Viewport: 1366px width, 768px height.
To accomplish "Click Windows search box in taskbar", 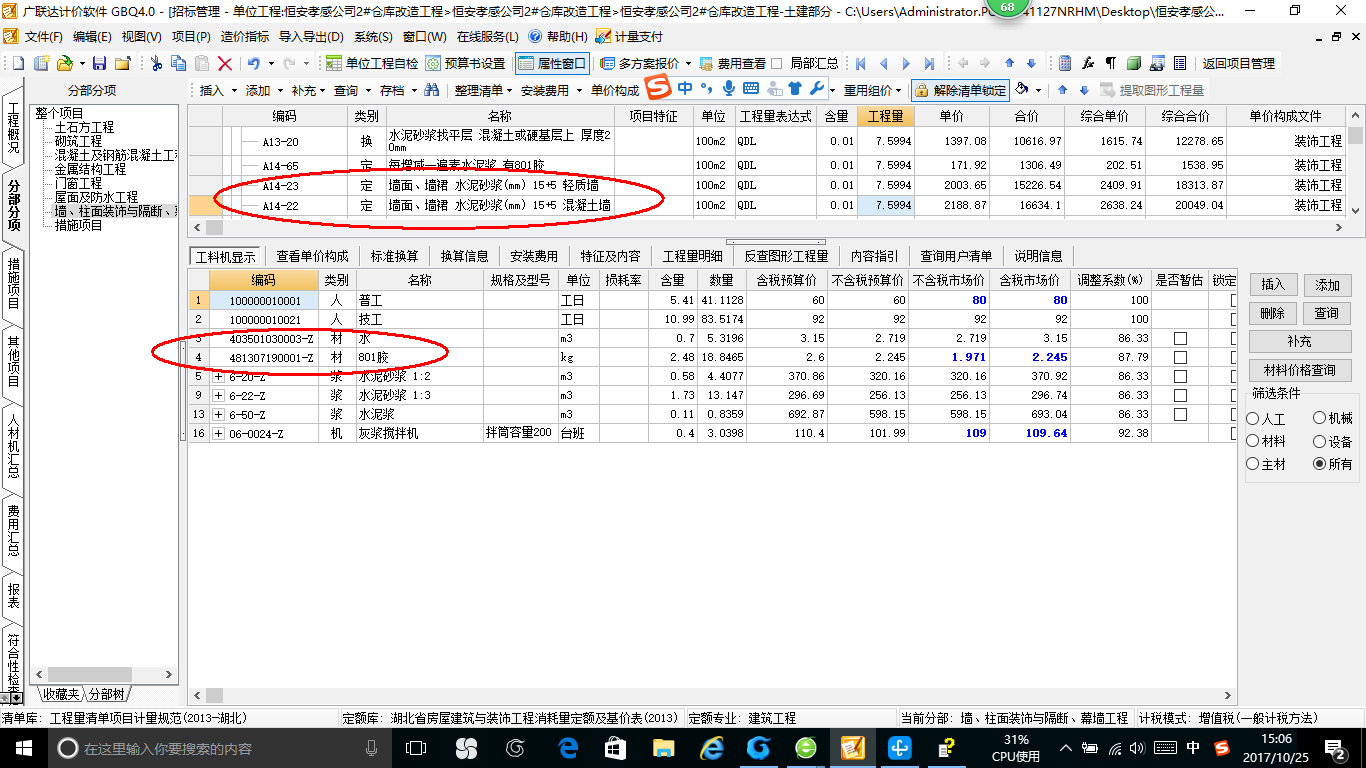I will [x=218, y=747].
